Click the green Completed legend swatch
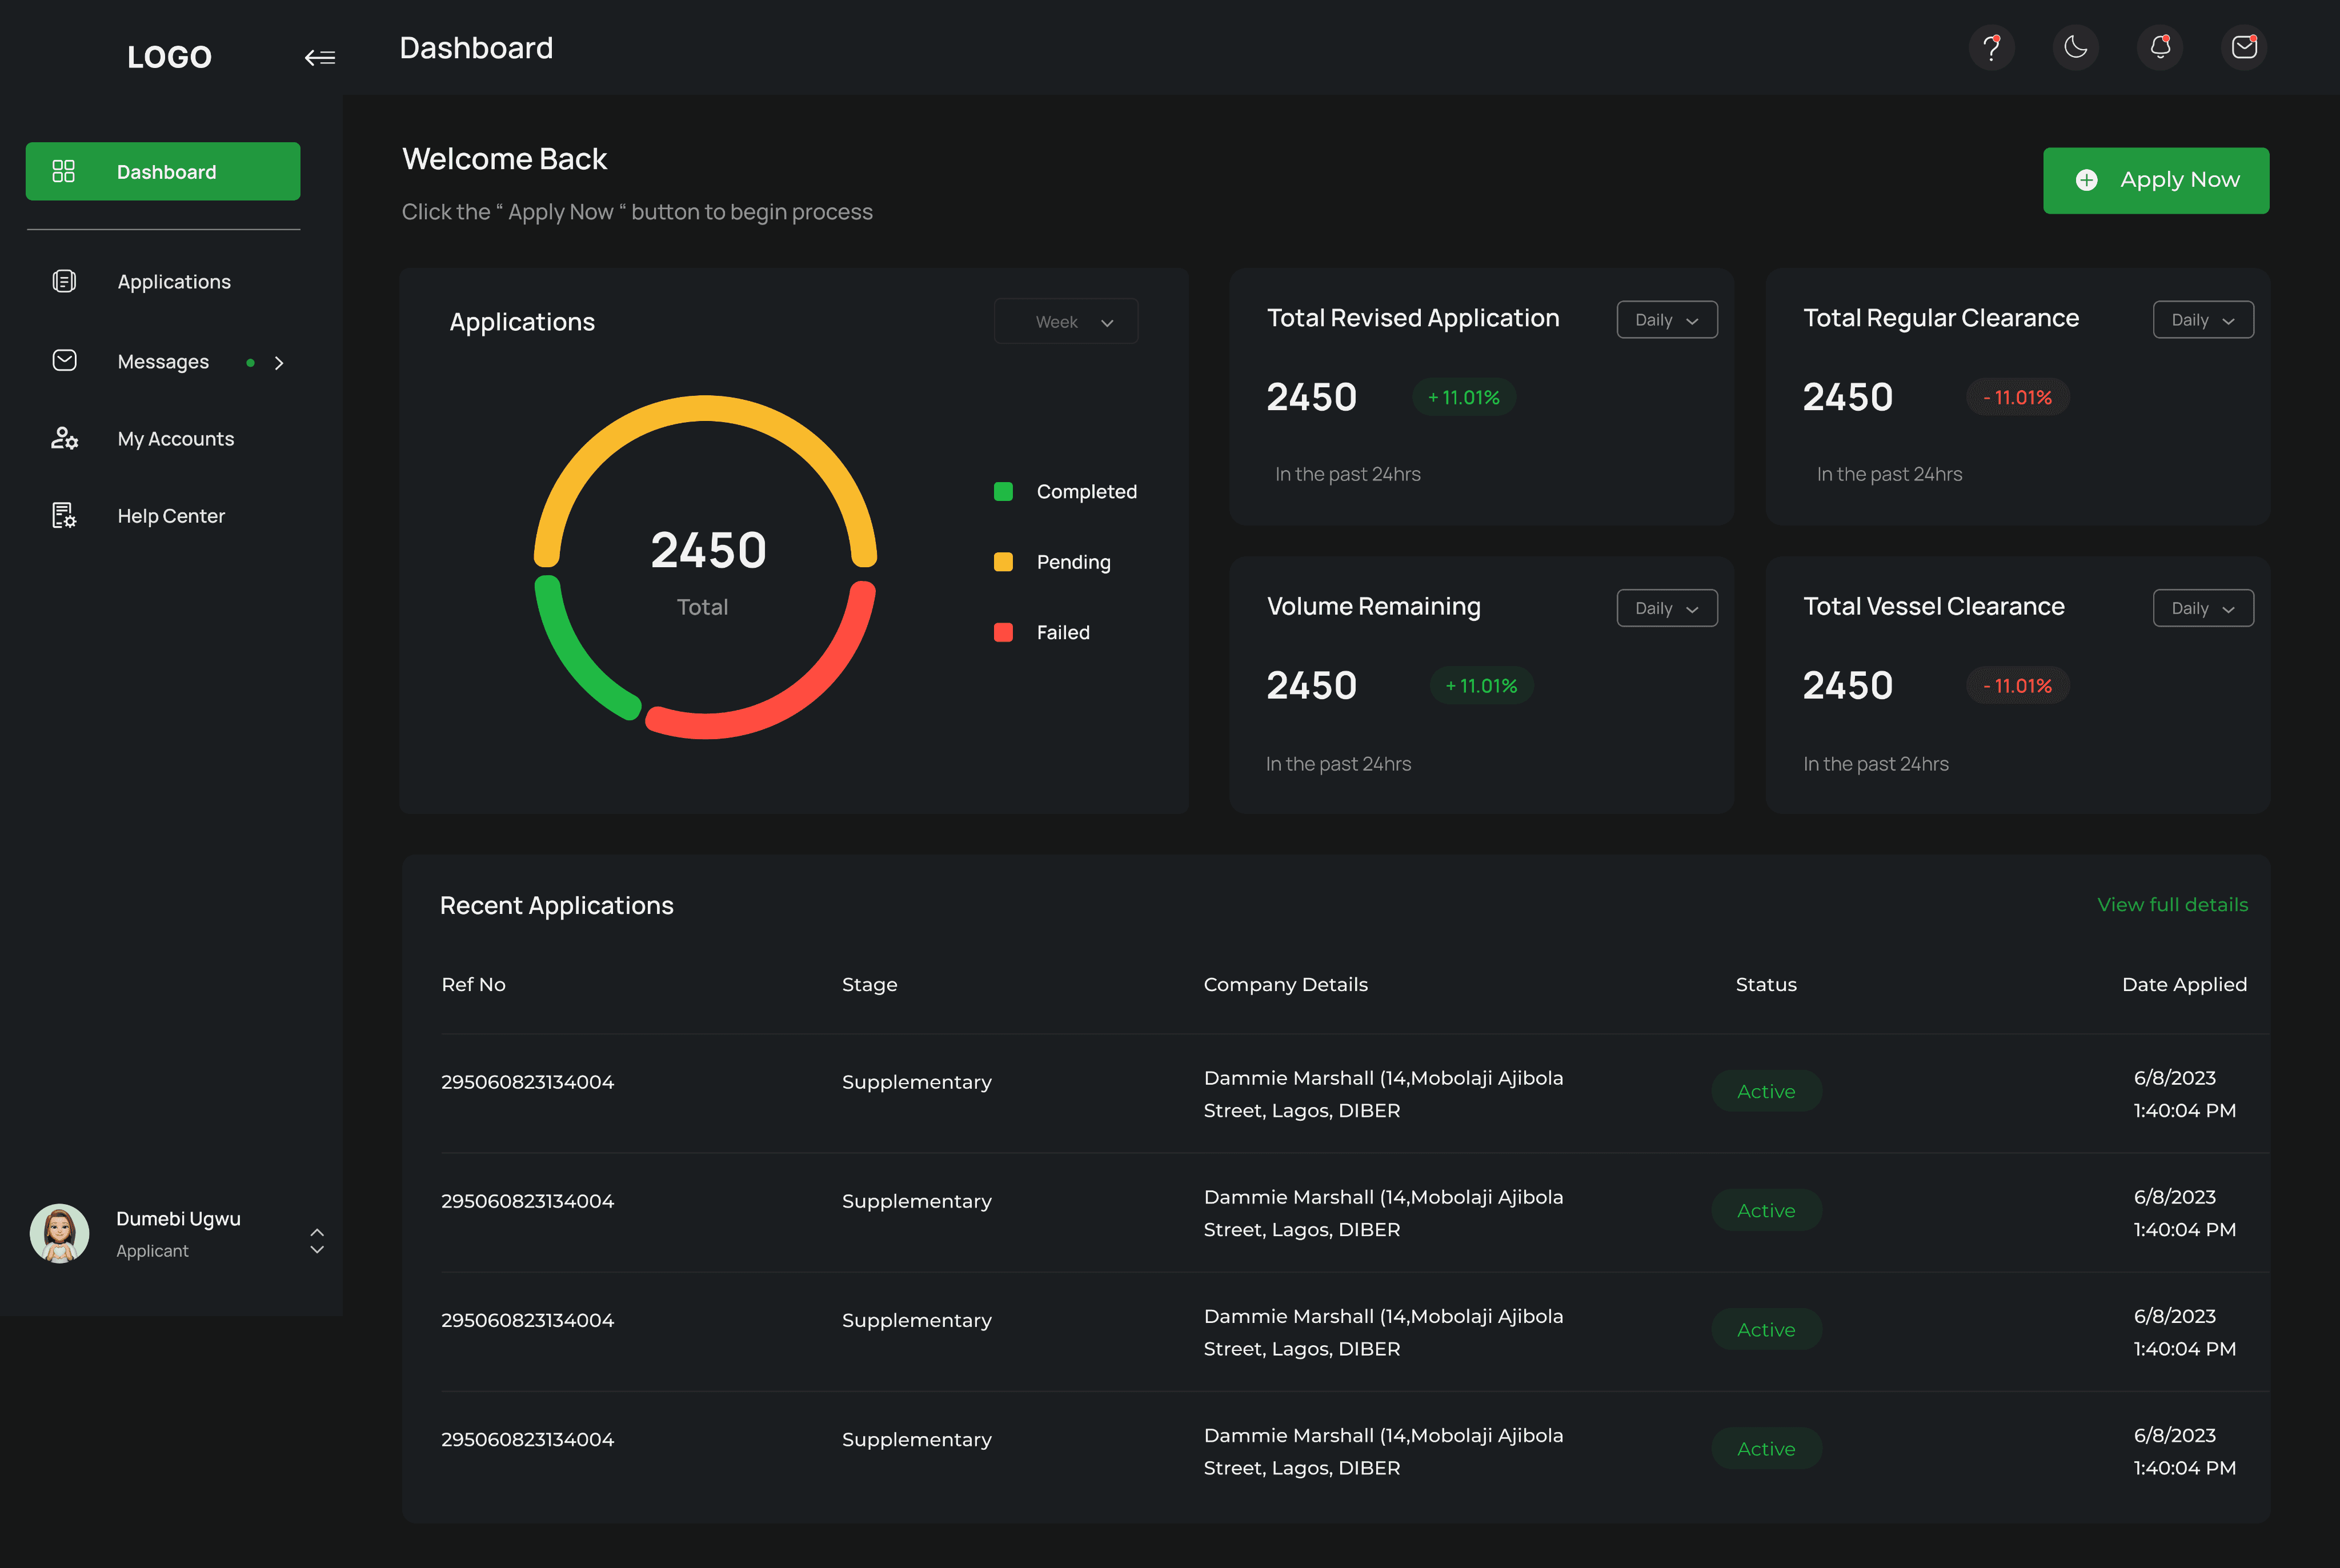2340x1568 pixels. [x=1003, y=492]
